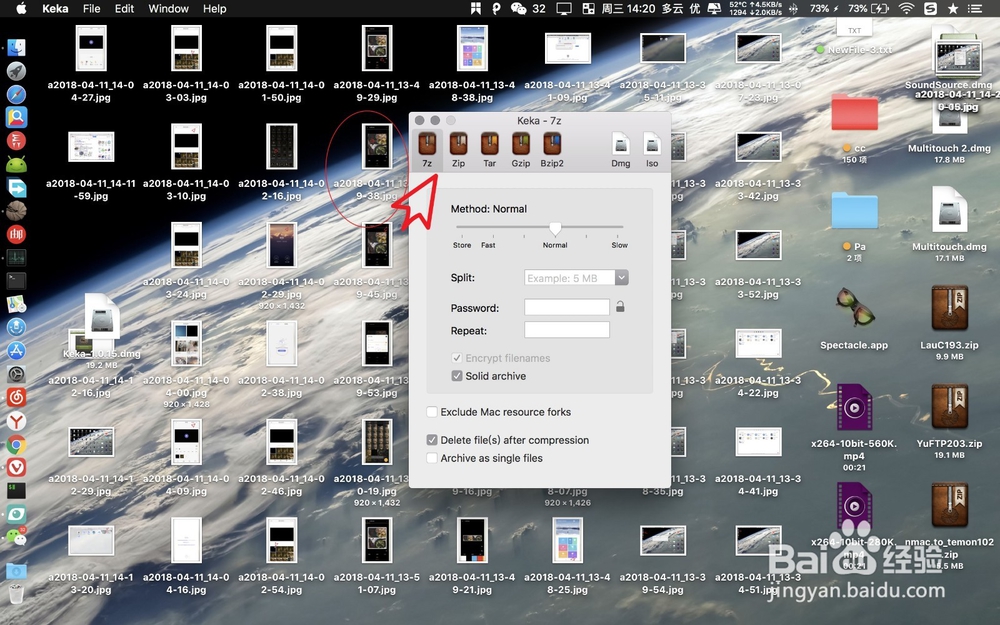Click the Split size text field
Screen dimensions: 1000x625
point(570,277)
